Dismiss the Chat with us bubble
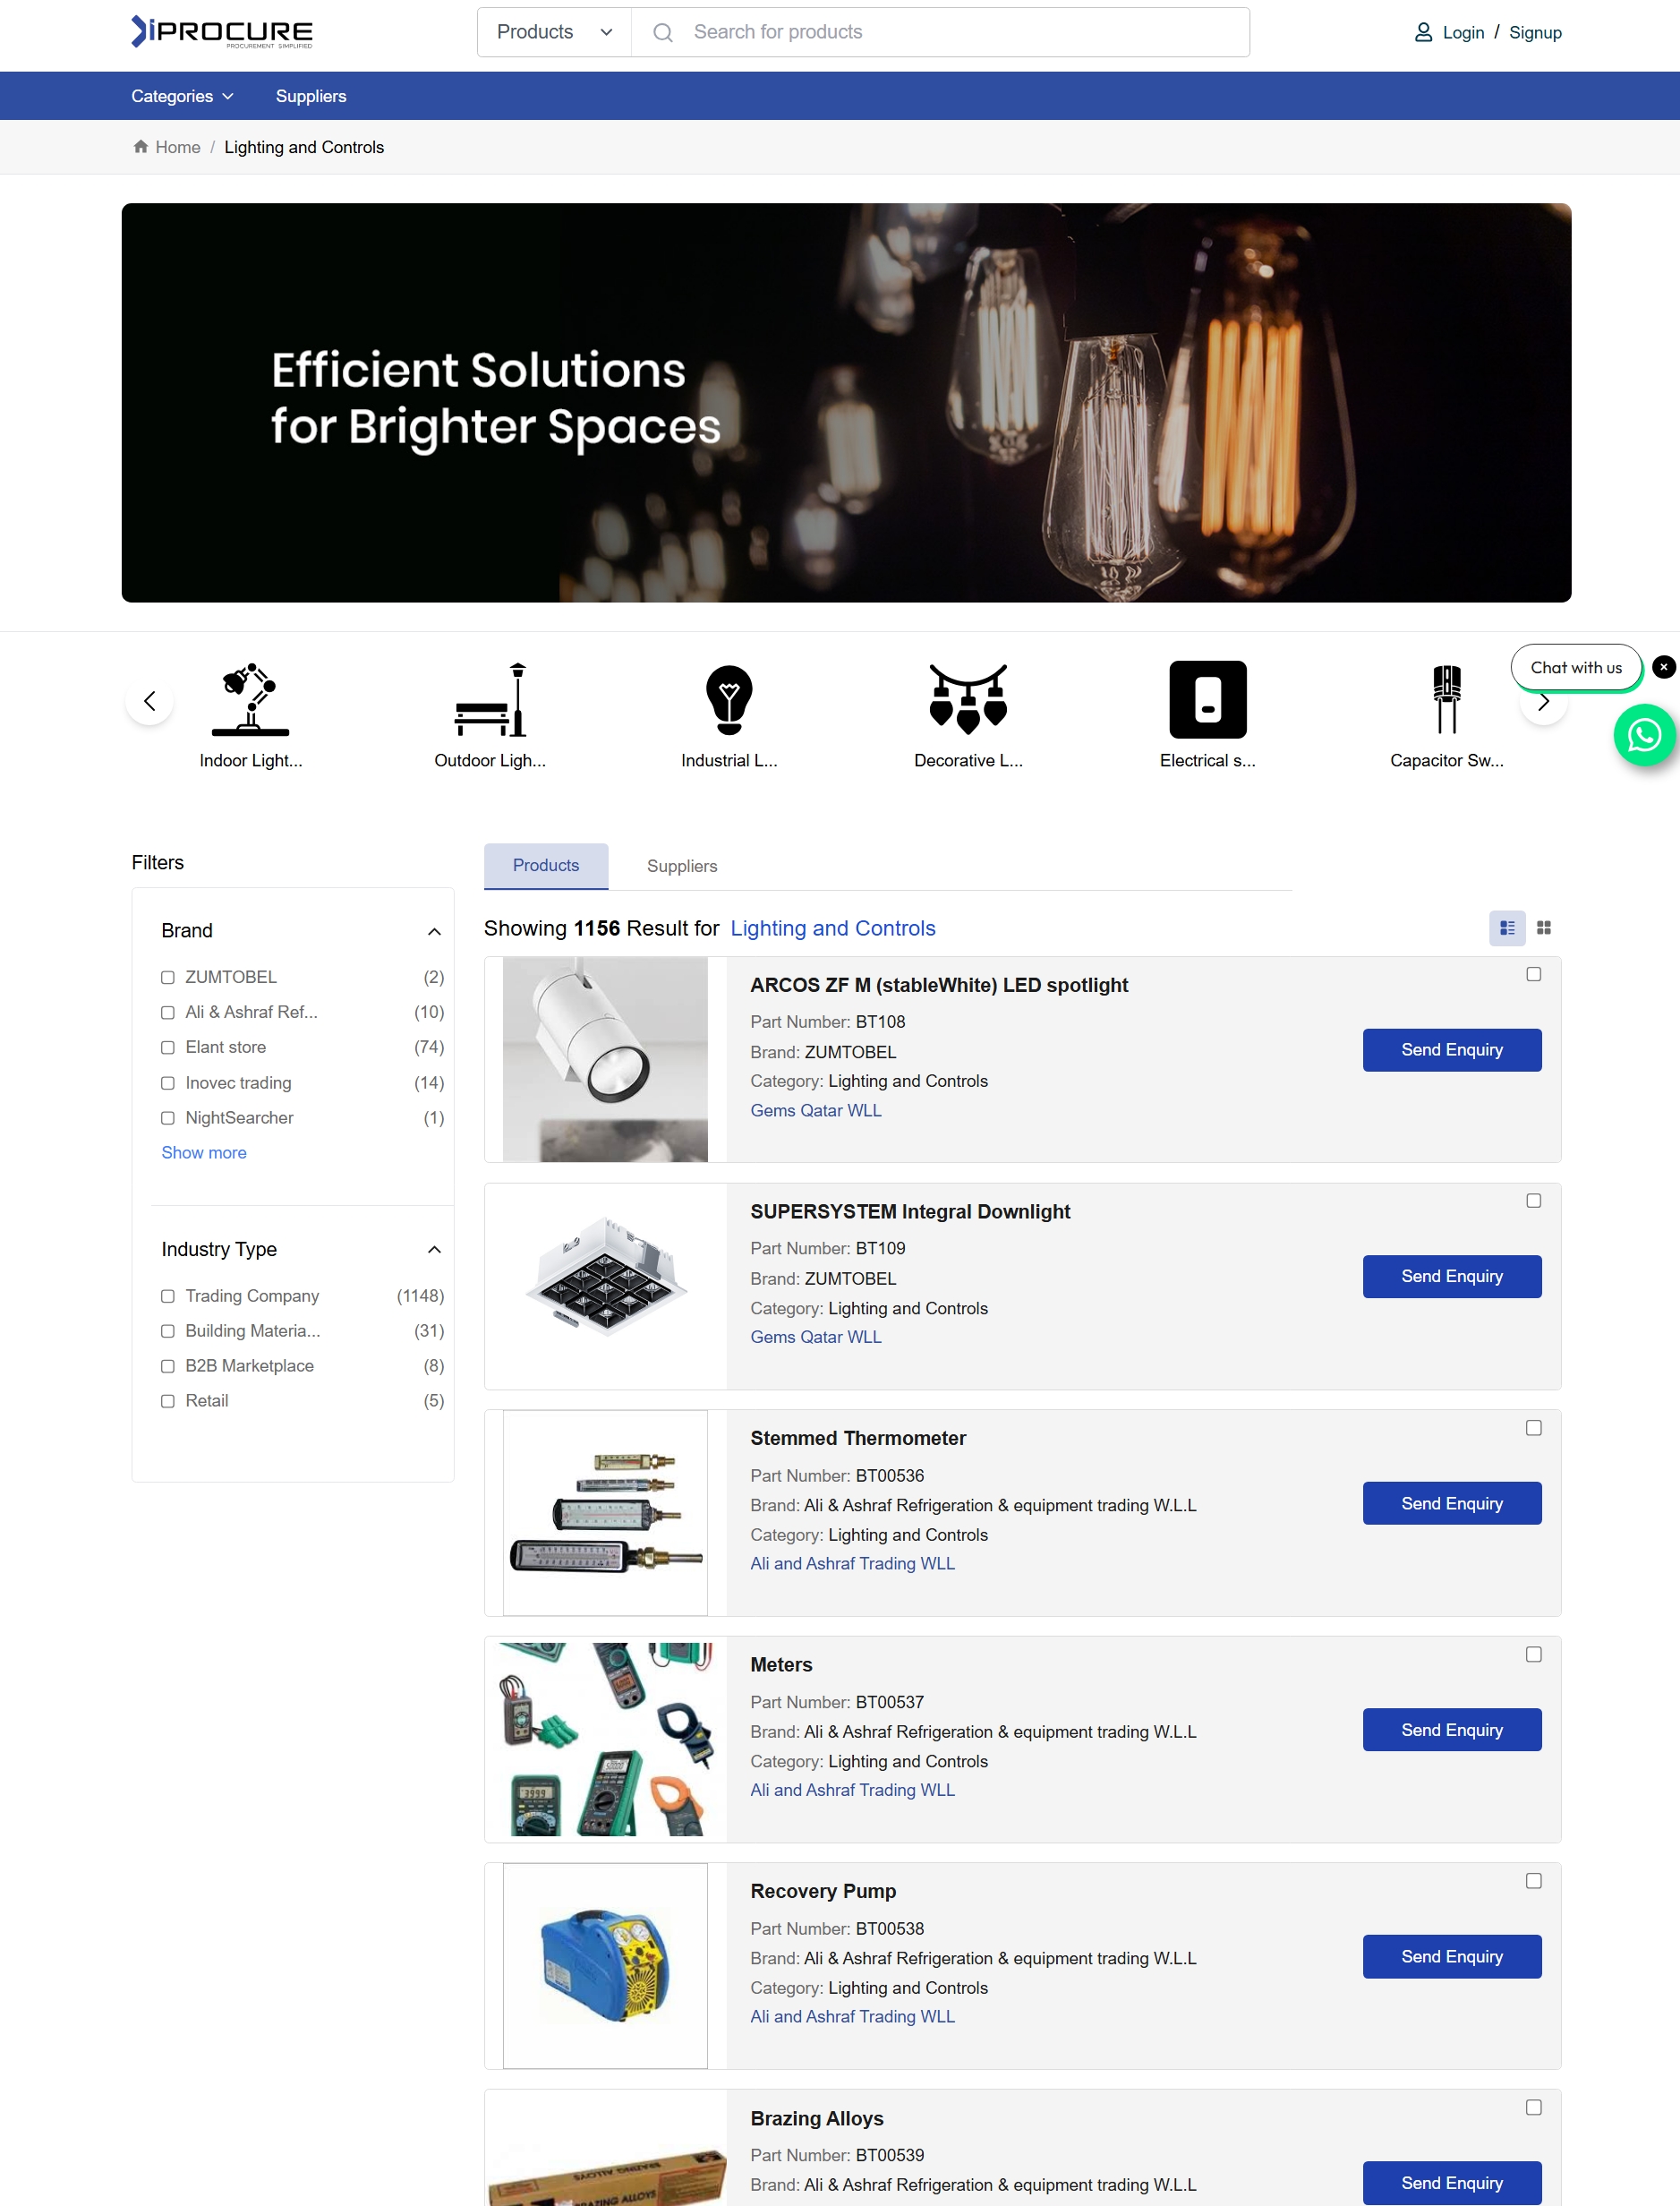1680x2206 pixels. point(1664,667)
